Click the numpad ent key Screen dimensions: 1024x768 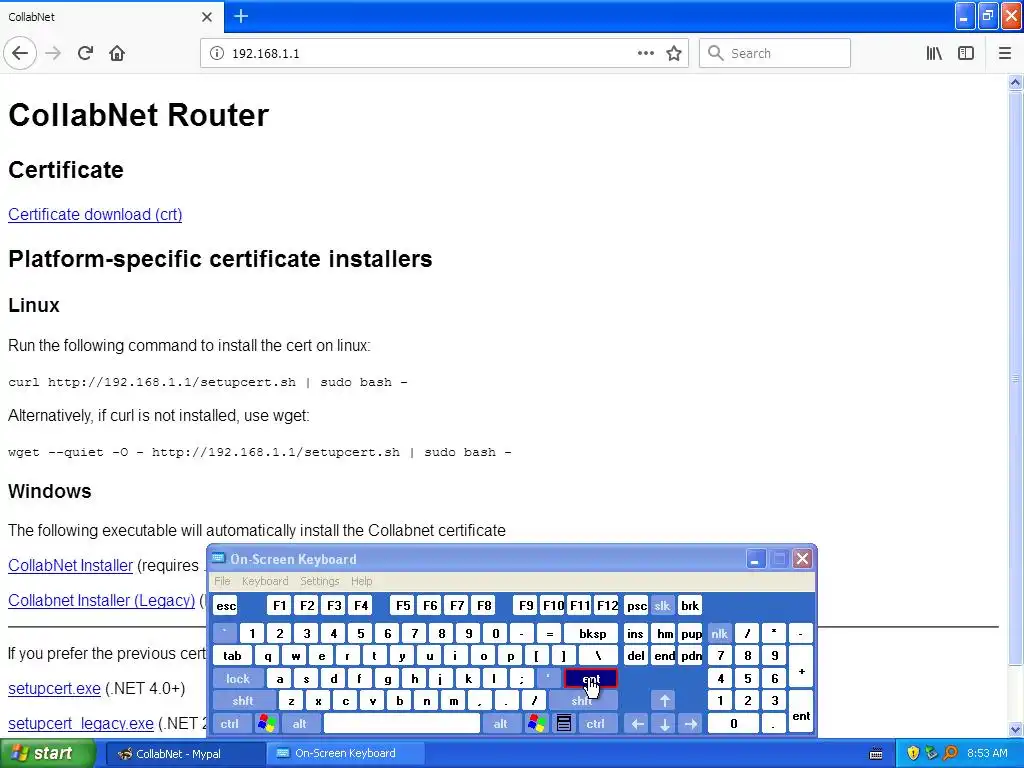(x=801, y=712)
